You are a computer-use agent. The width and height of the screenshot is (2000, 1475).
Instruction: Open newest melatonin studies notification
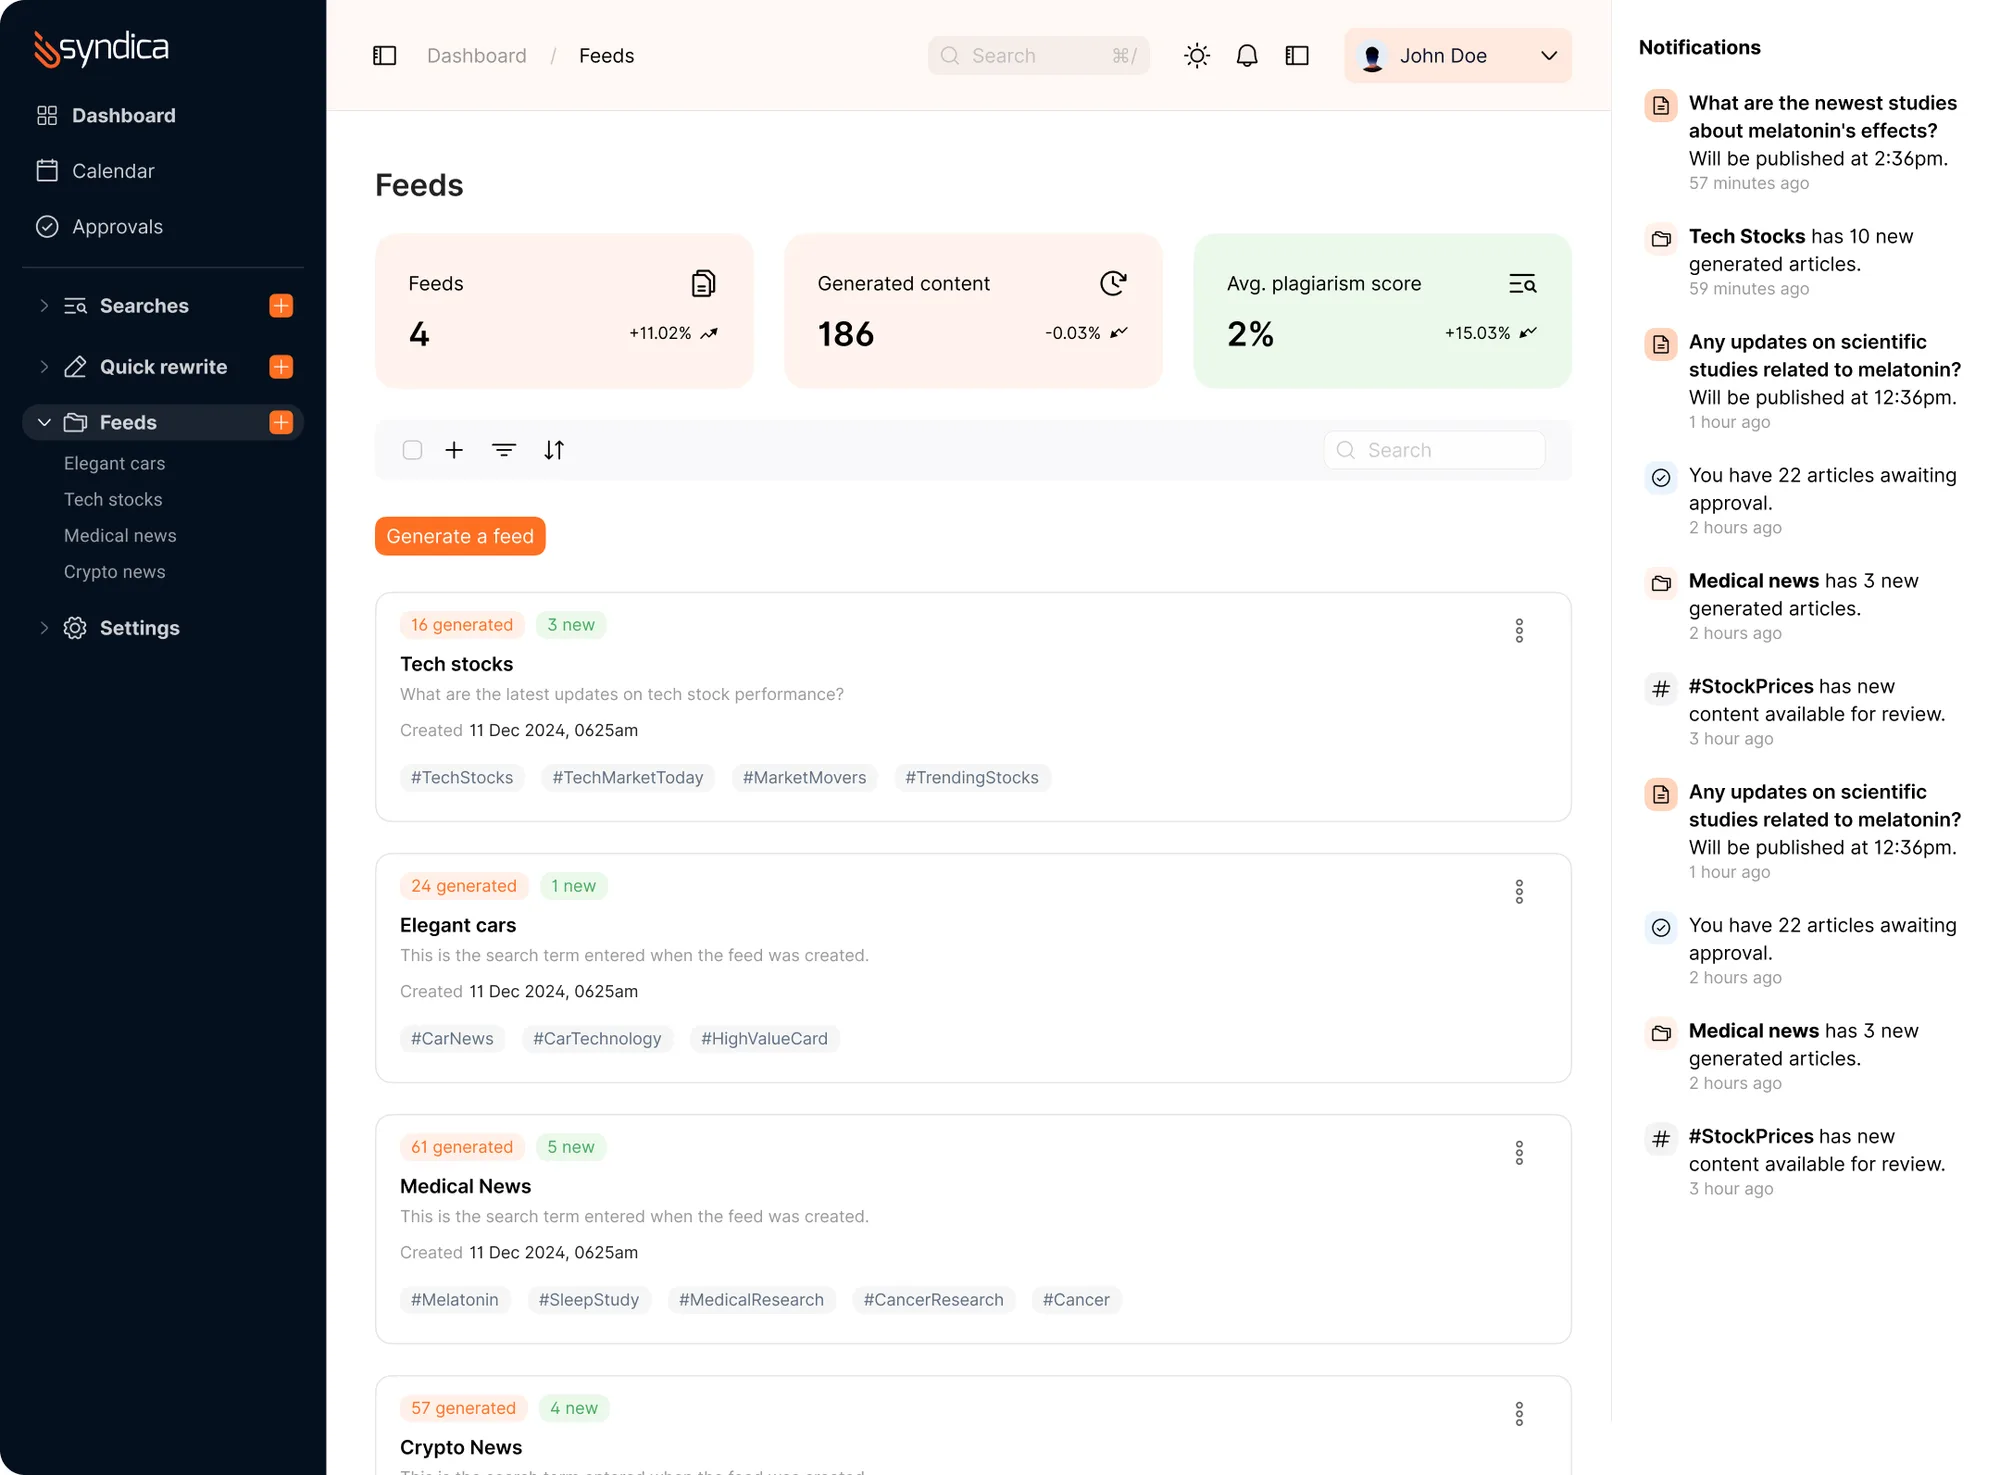click(1804, 142)
